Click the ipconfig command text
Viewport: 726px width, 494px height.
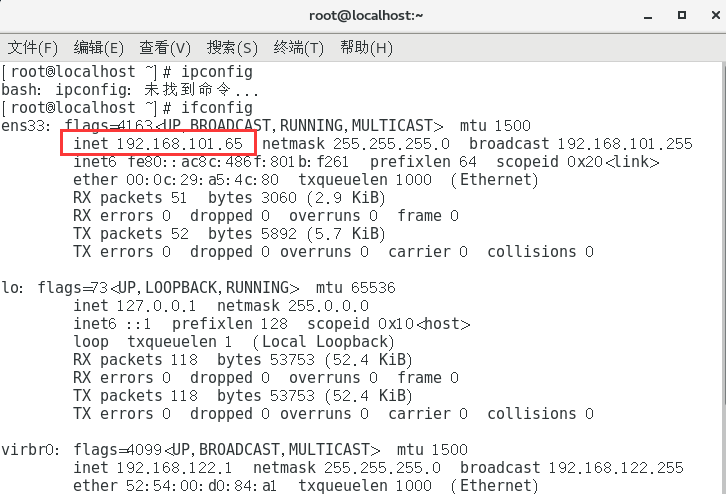pyautogui.click(x=217, y=72)
